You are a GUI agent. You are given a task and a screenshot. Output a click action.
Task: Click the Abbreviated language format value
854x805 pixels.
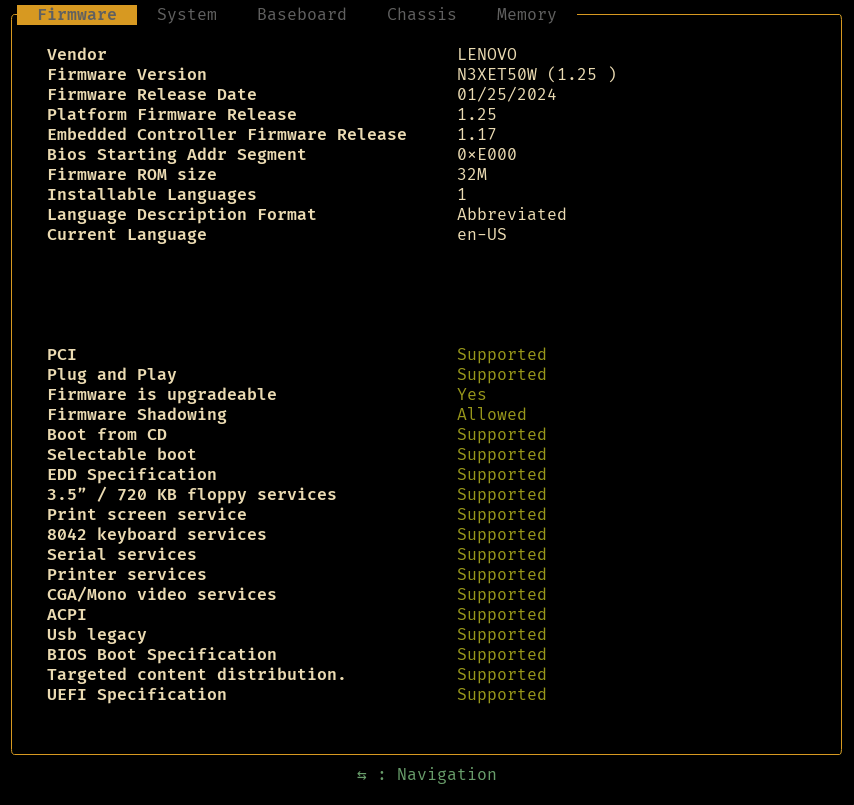512,215
